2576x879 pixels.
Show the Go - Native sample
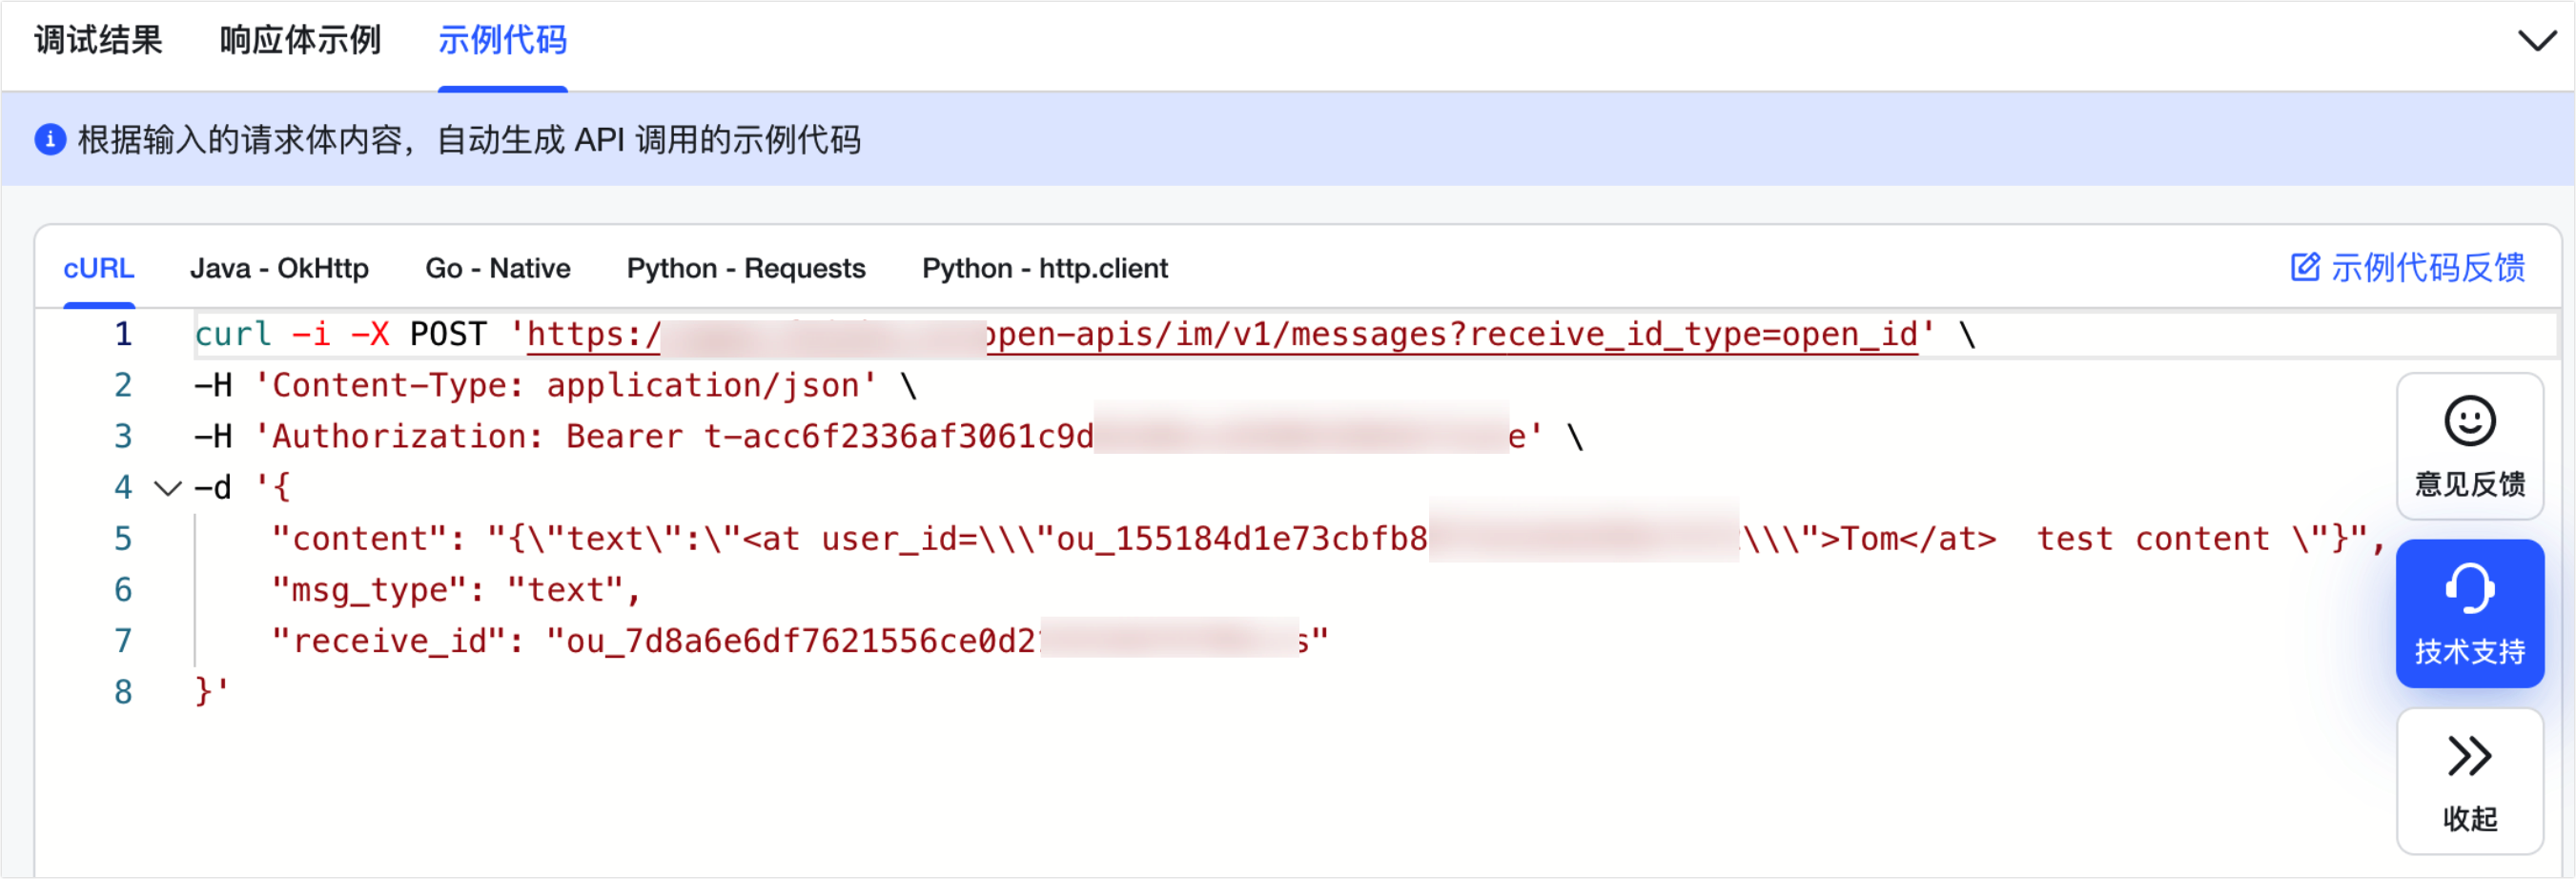497,268
